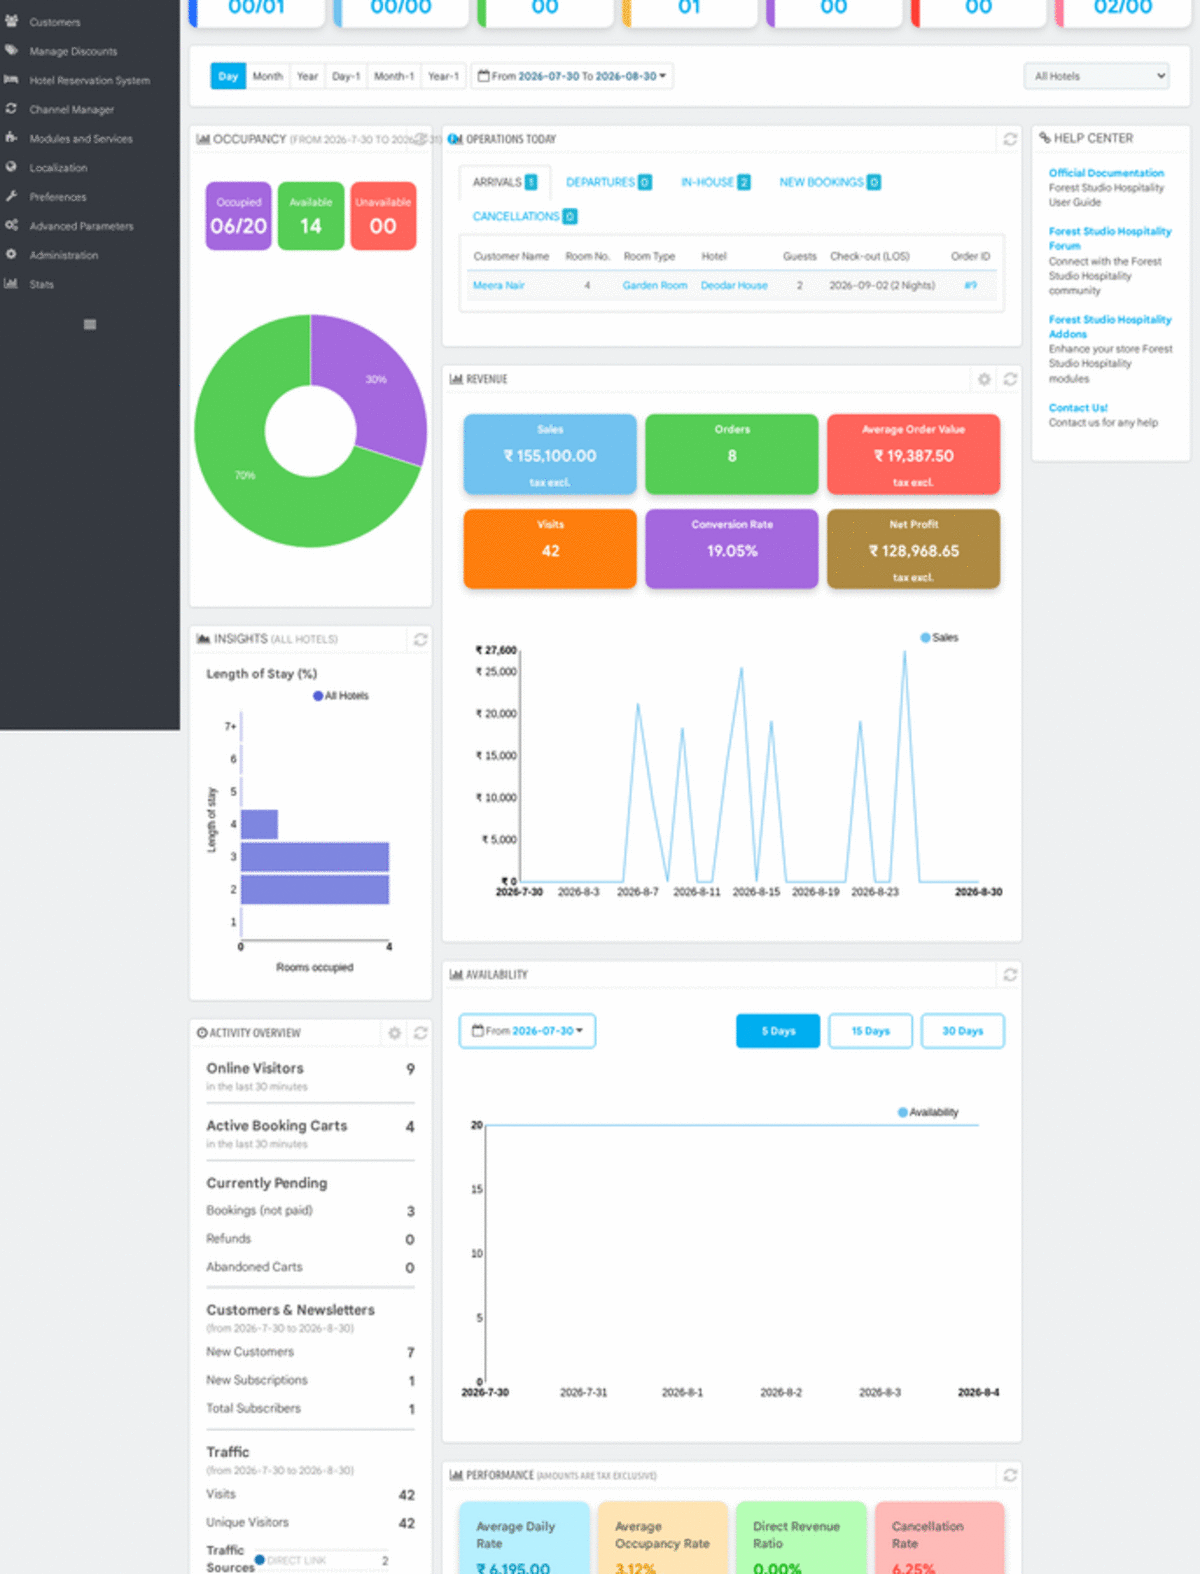Image resolution: width=1200 pixels, height=1574 pixels.
Task: Open Revenue panel settings gear
Action: pyautogui.click(x=984, y=379)
